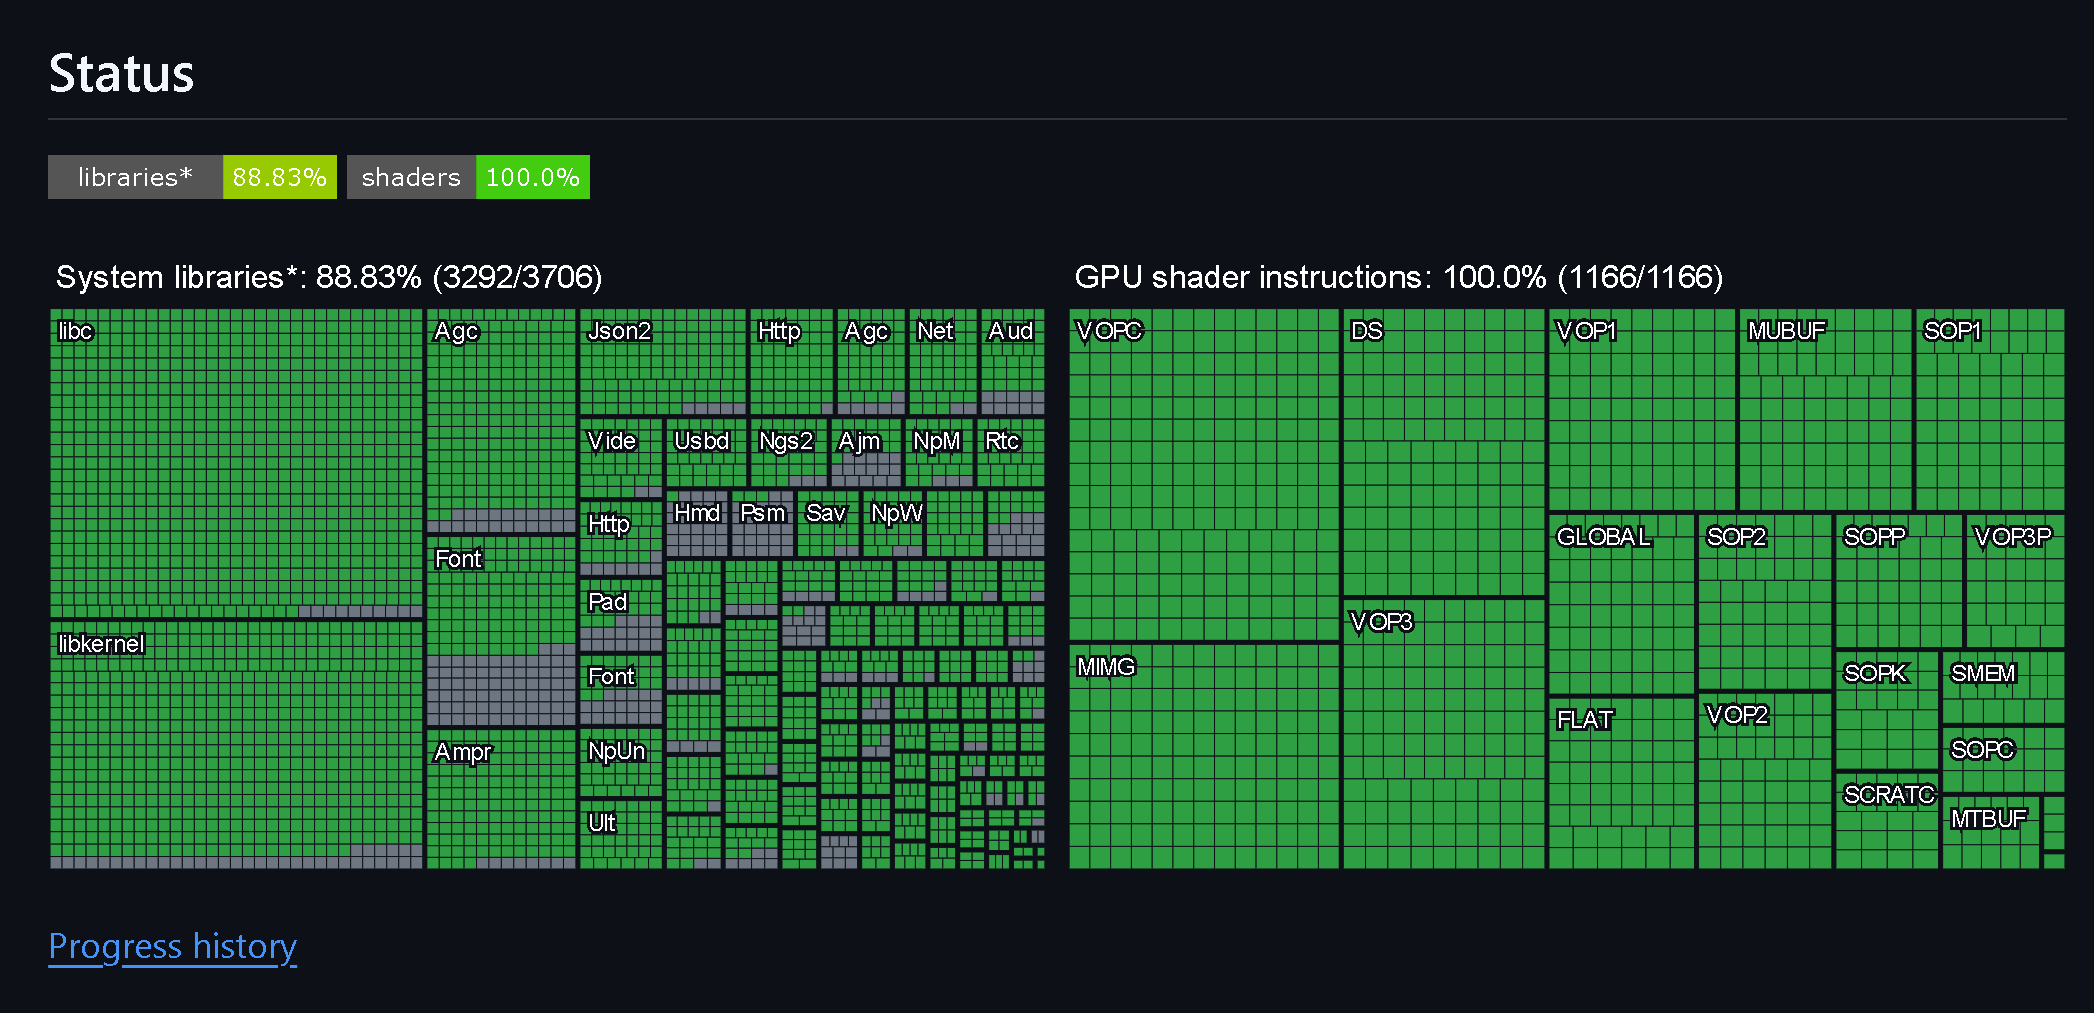The width and height of the screenshot is (2094, 1013).
Task: Click the Ampr library block
Action: pyautogui.click(x=501, y=799)
